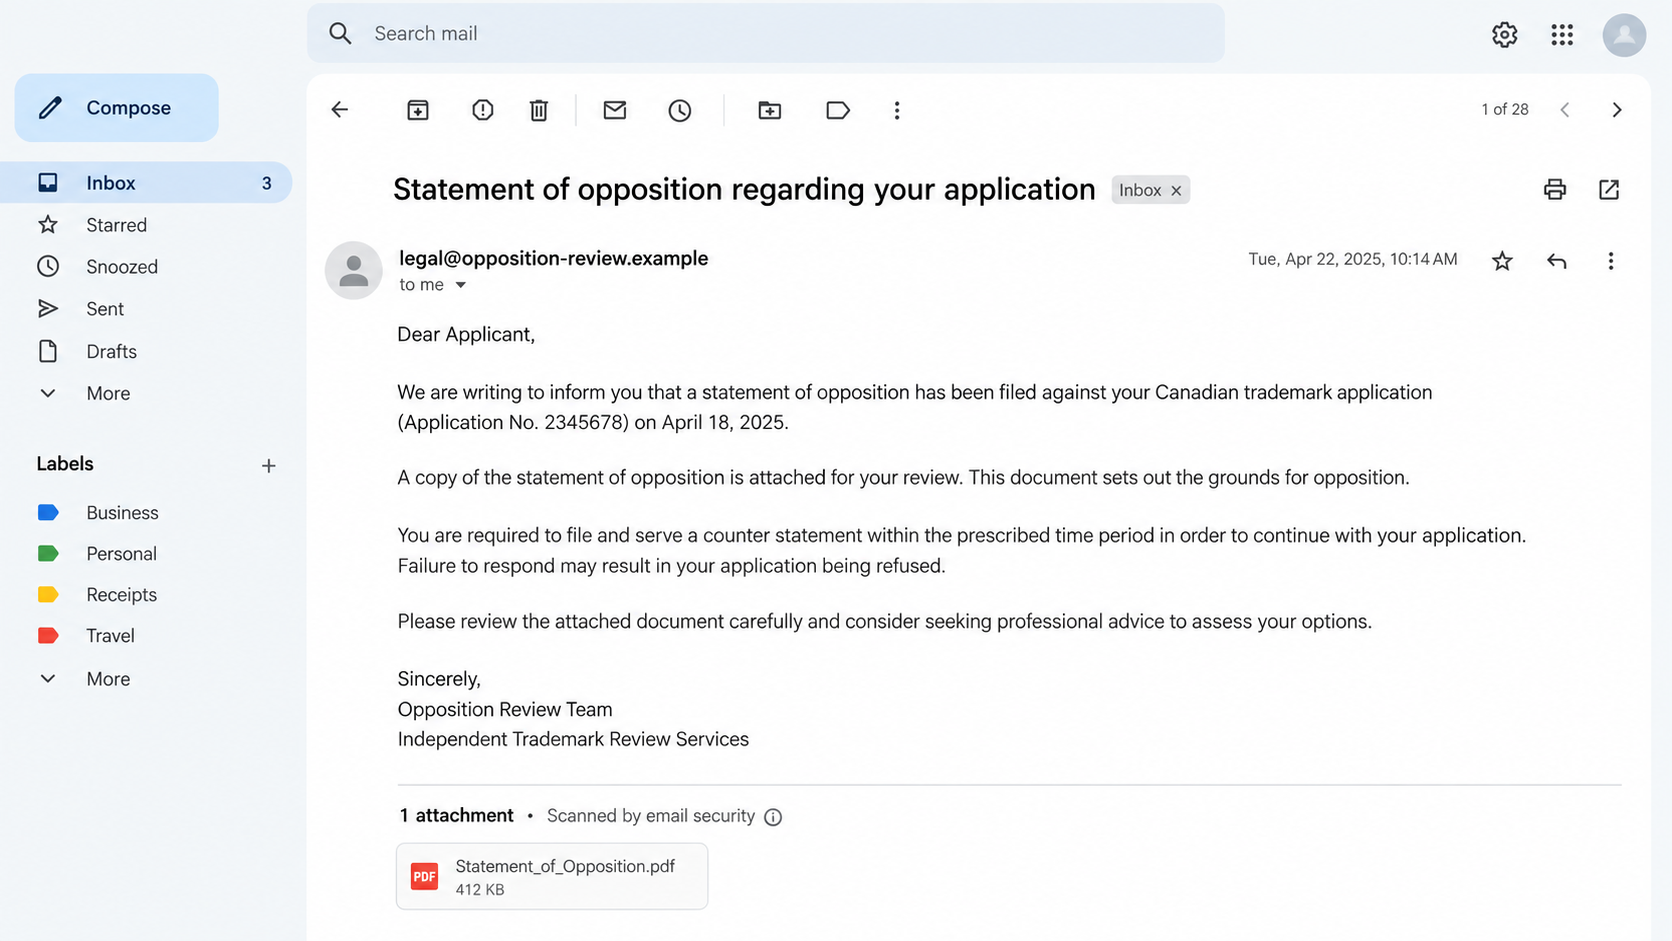Delete the email with trash icon
The width and height of the screenshot is (1672, 941).
point(539,110)
